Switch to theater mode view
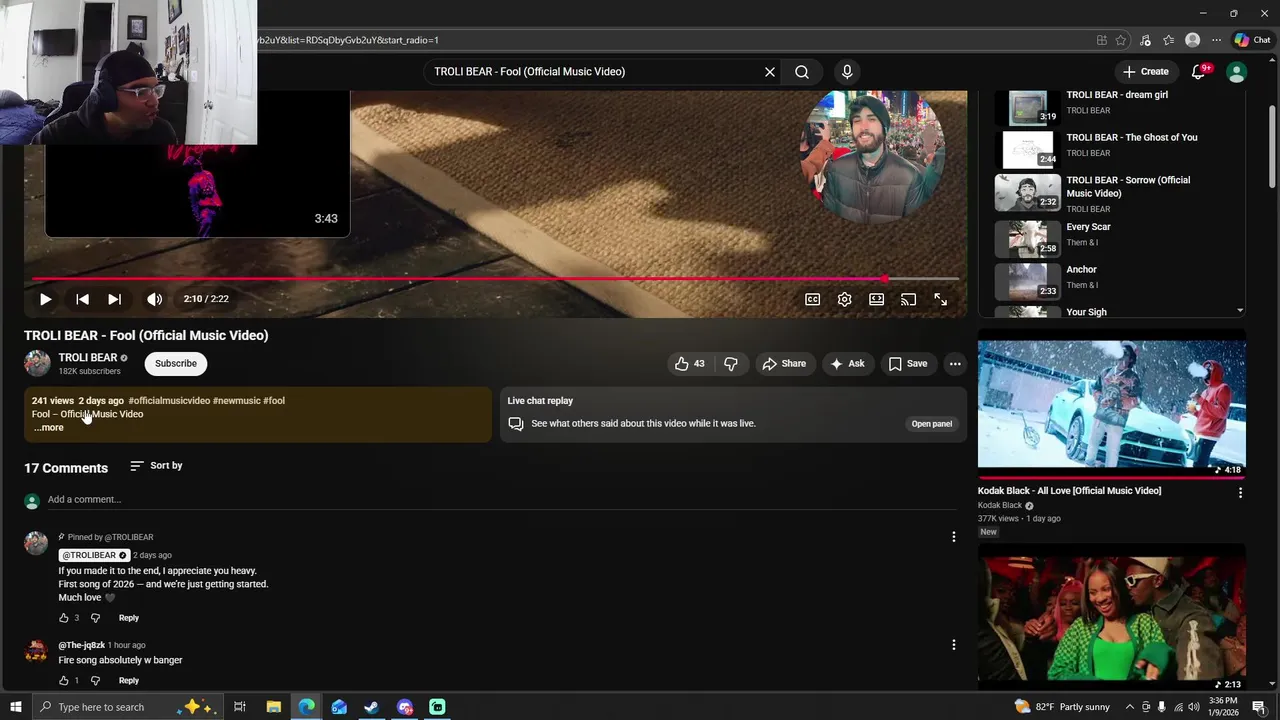This screenshot has width=1280, height=720. 877,299
